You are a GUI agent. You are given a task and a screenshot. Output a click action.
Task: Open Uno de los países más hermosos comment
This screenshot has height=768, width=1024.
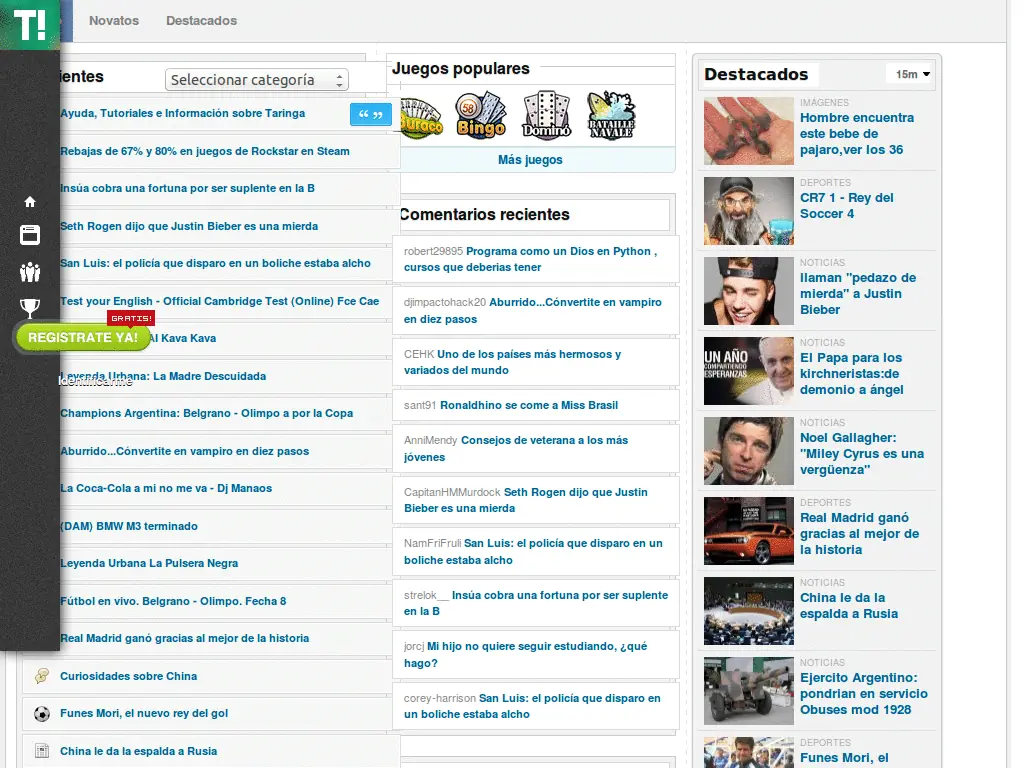coord(512,362)
